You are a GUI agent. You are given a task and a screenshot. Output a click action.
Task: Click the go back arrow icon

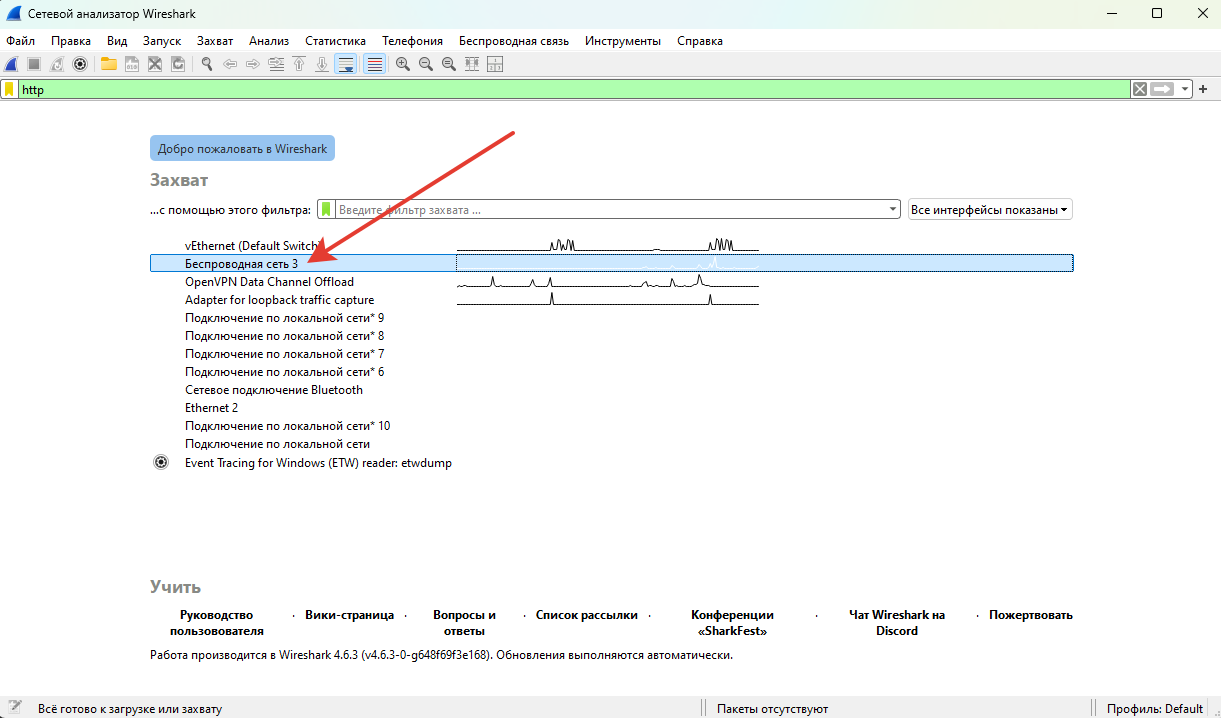(x=230, y=64)
